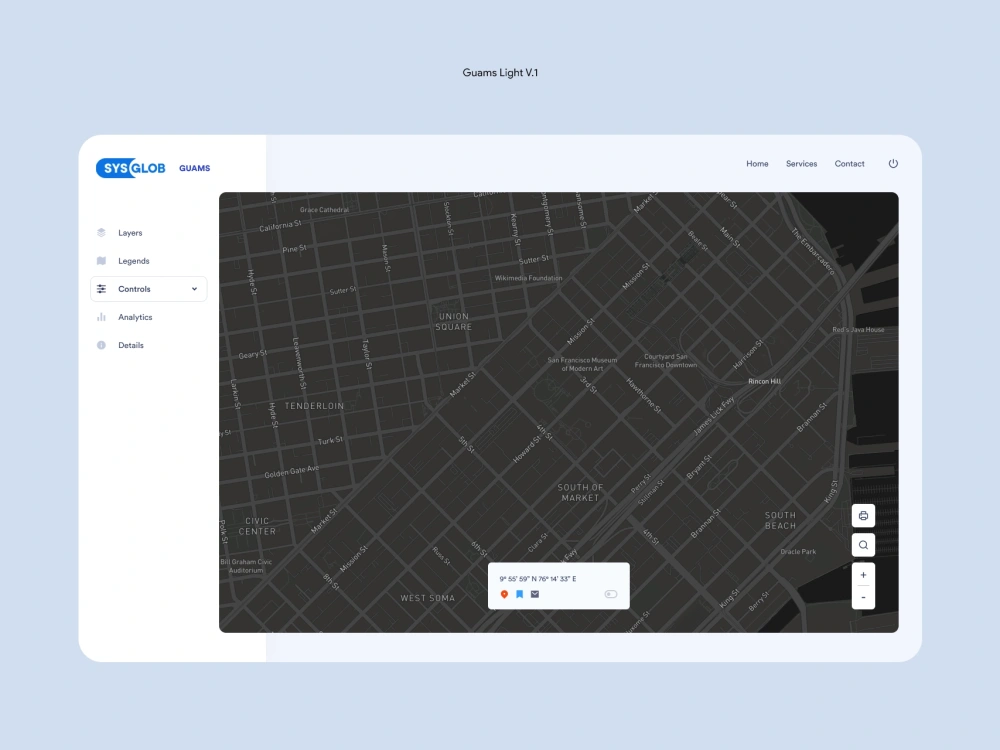1000x750 pixels.
Task: Click the envelope mail icon
Action: pyautogui.click(x=534, y=594)
